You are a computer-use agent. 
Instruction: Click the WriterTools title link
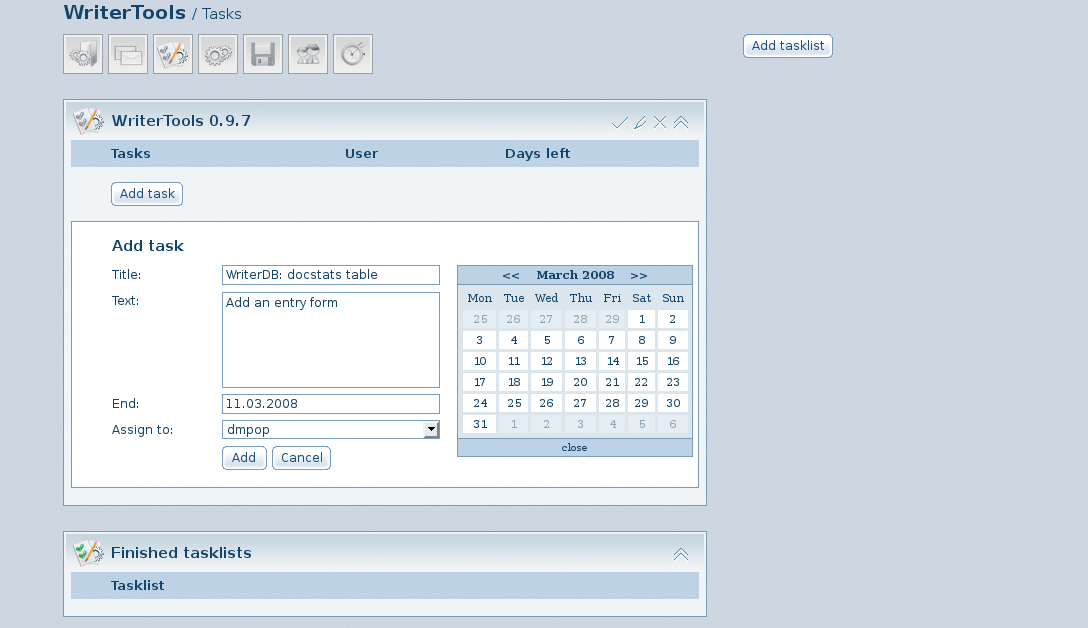[x=125, y=12]
